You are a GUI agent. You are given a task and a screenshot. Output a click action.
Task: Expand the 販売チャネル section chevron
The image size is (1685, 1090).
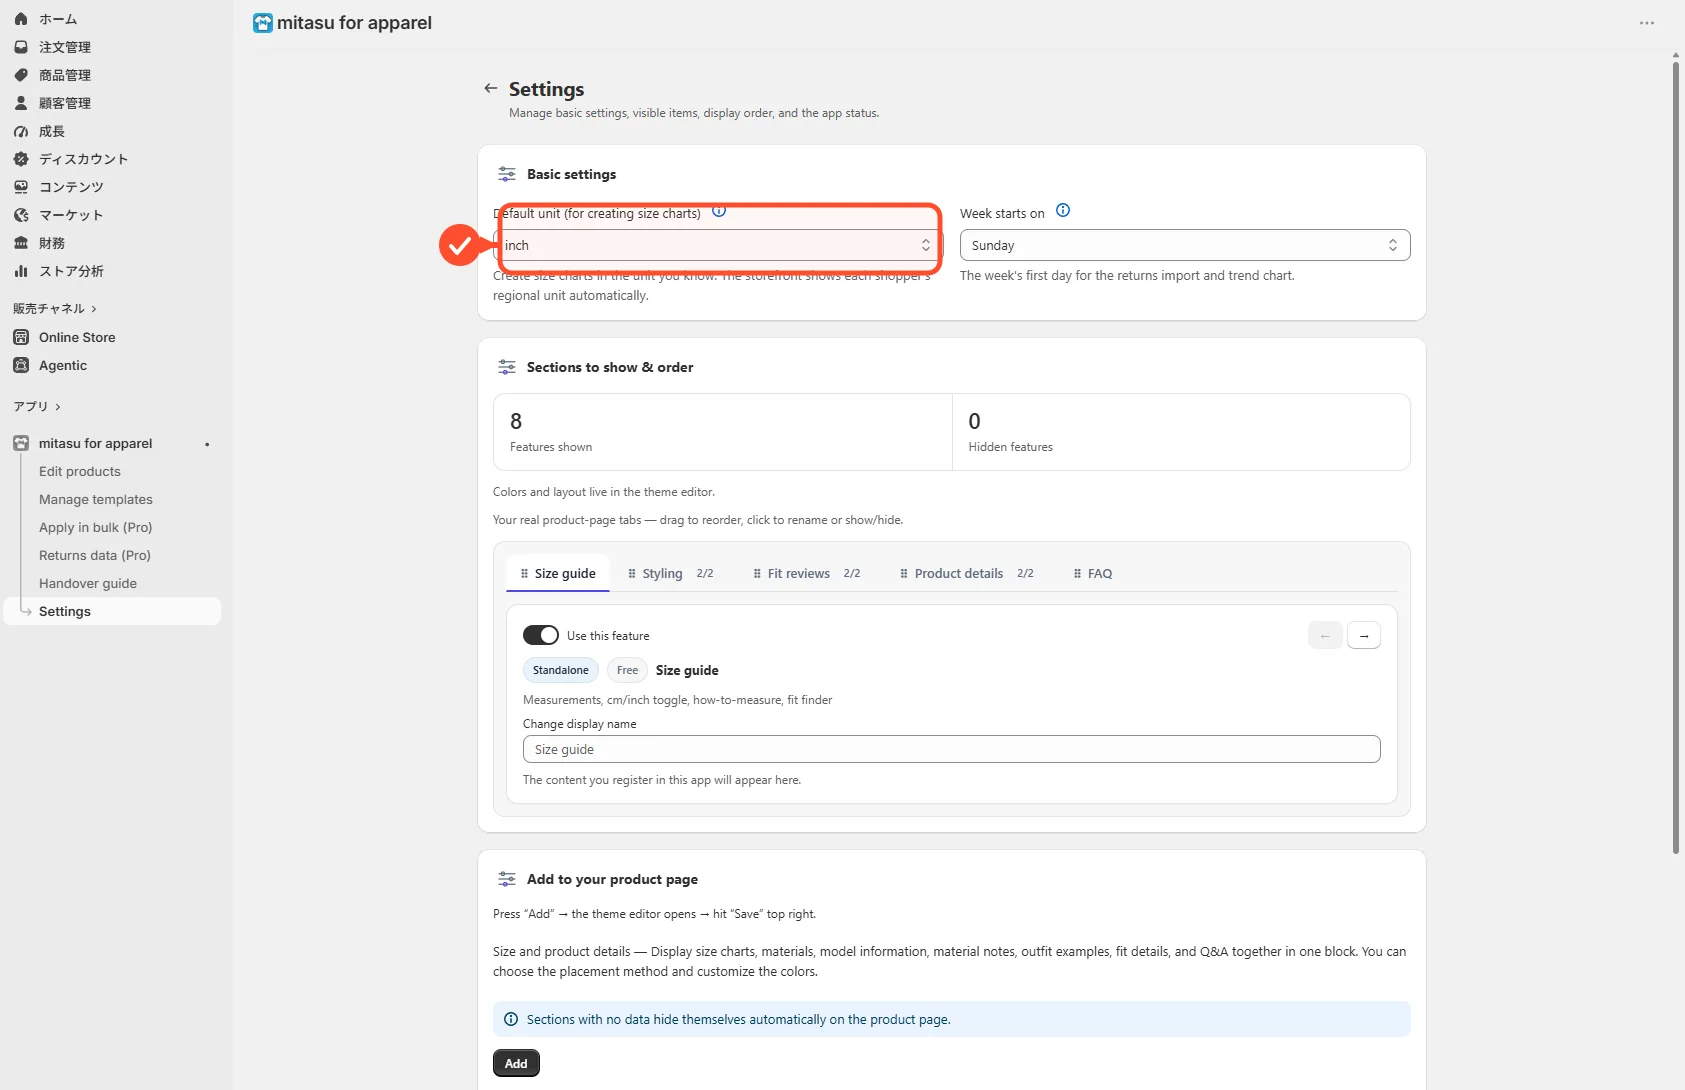(94, 309)
